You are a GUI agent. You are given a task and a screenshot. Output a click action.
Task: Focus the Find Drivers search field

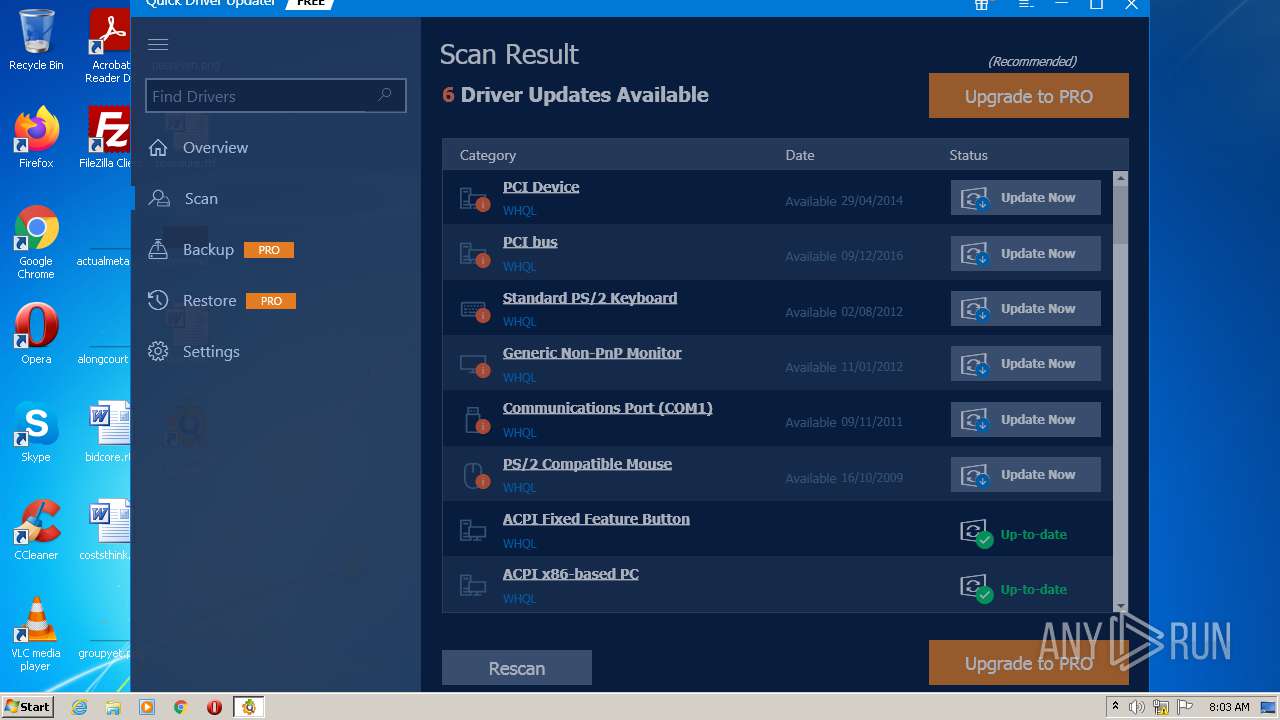click(x=276, y=96)
